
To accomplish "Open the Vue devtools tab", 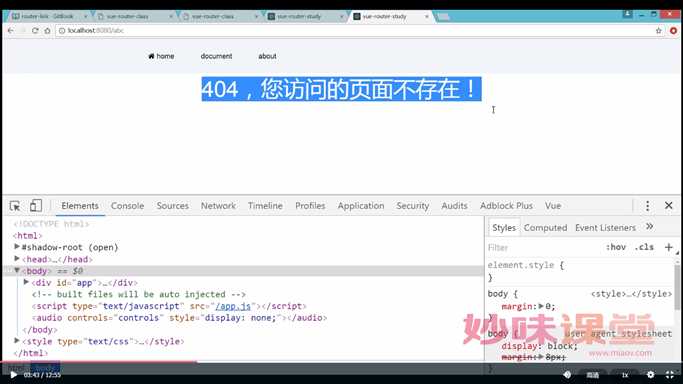I will [553, 206].
